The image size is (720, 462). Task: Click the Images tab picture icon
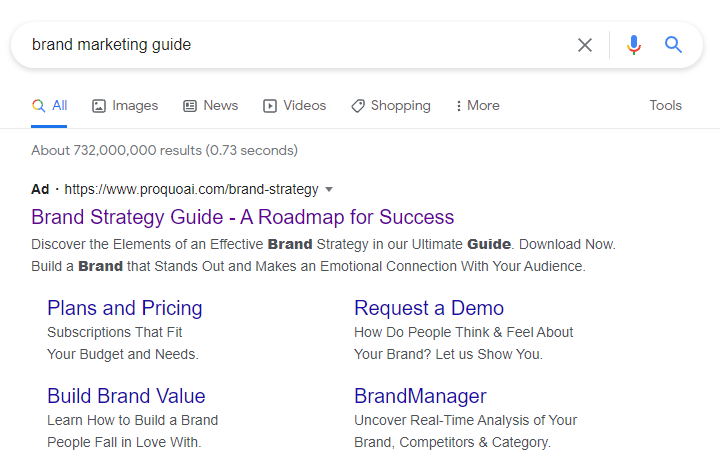(x=99, y=106)
